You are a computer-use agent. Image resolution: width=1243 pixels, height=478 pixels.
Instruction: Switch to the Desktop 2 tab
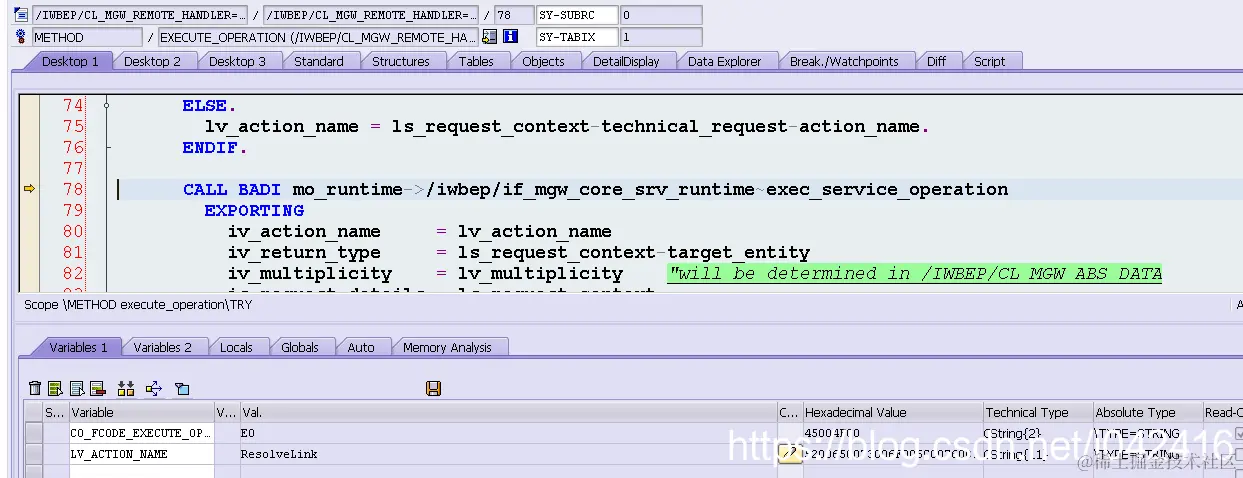point(153,61)
